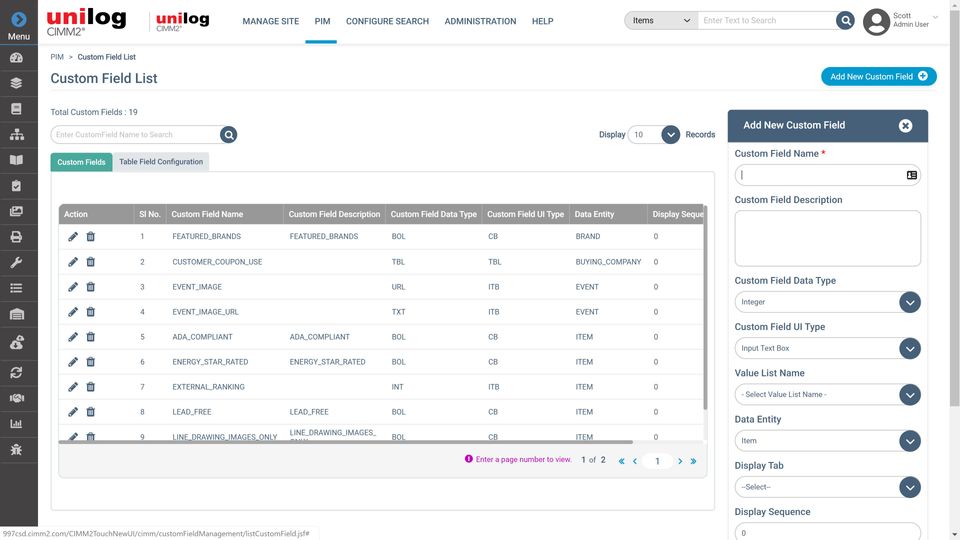Click the wrench tools icon in sidebar

(17, 263)
